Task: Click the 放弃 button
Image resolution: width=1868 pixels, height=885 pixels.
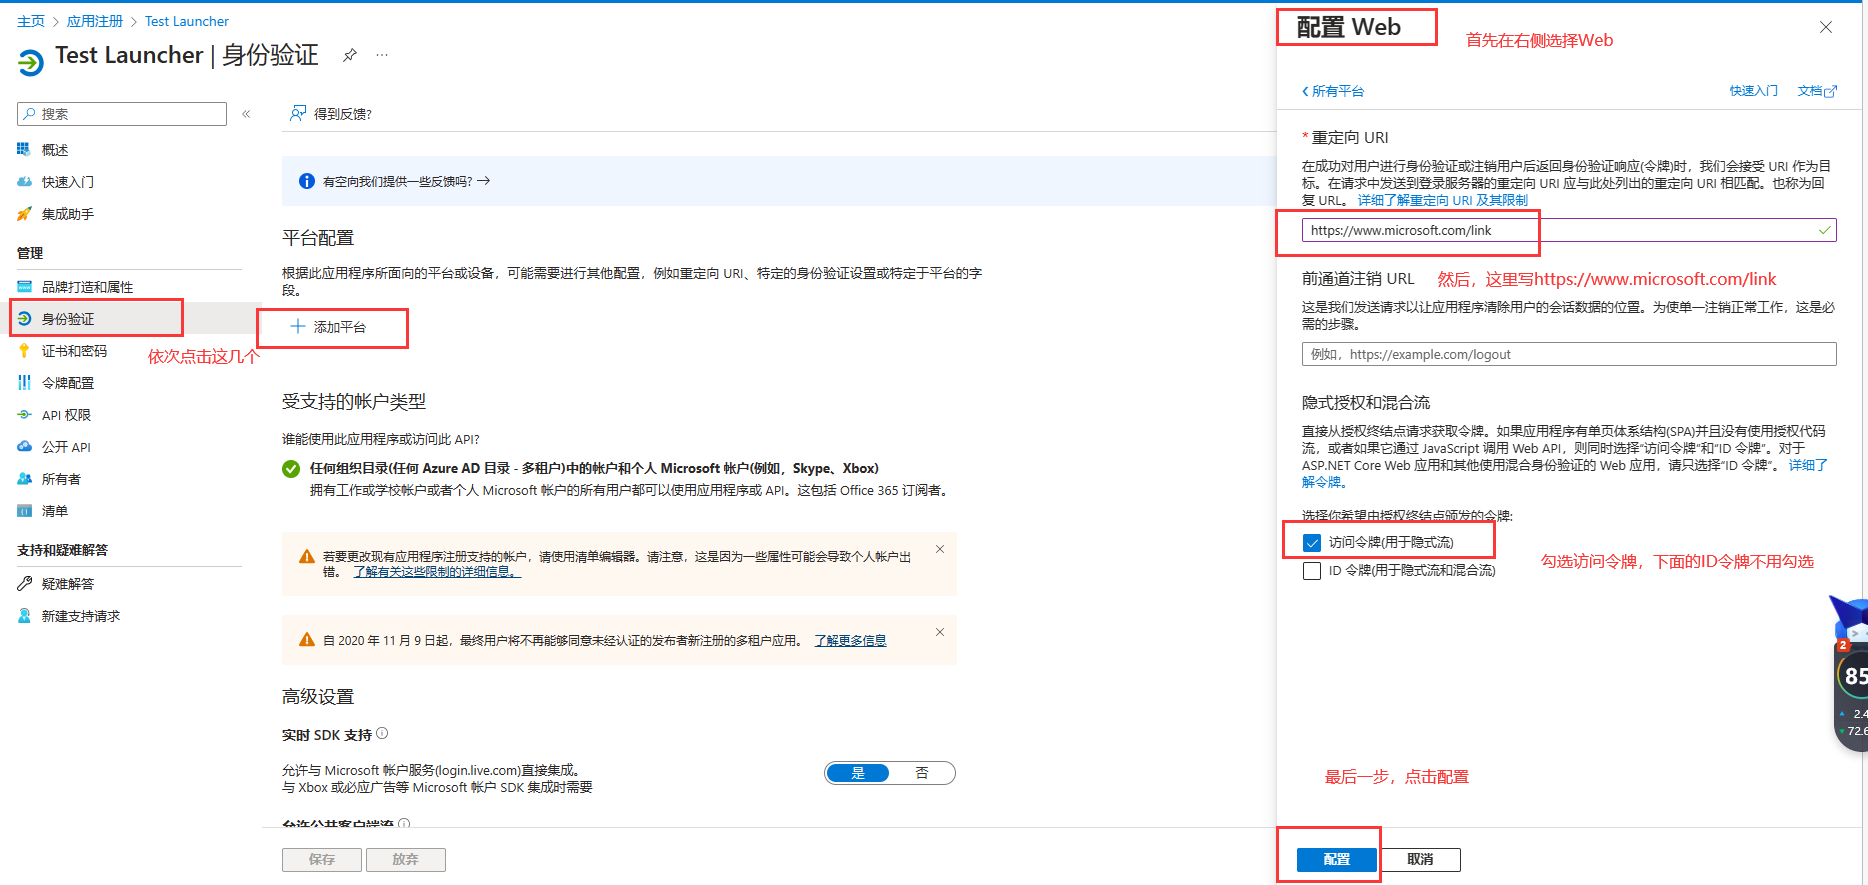Action: coord(405,860)
